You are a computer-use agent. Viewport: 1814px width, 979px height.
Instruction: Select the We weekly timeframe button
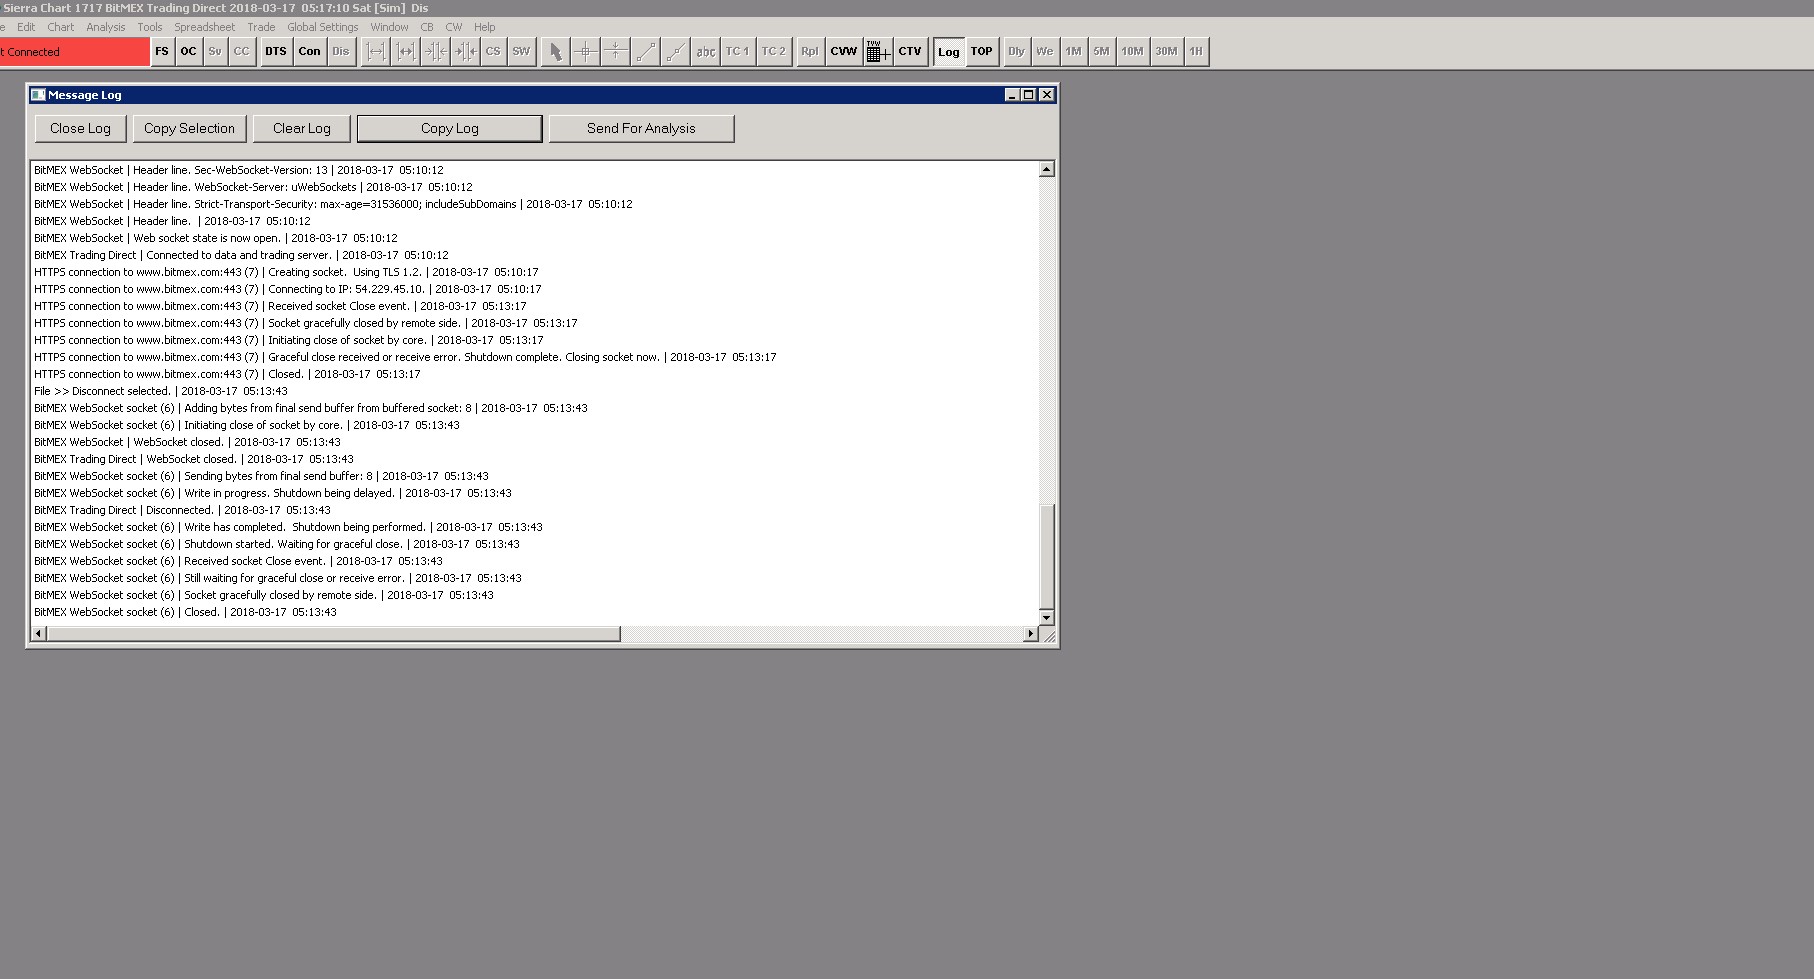coord(1045,52)
